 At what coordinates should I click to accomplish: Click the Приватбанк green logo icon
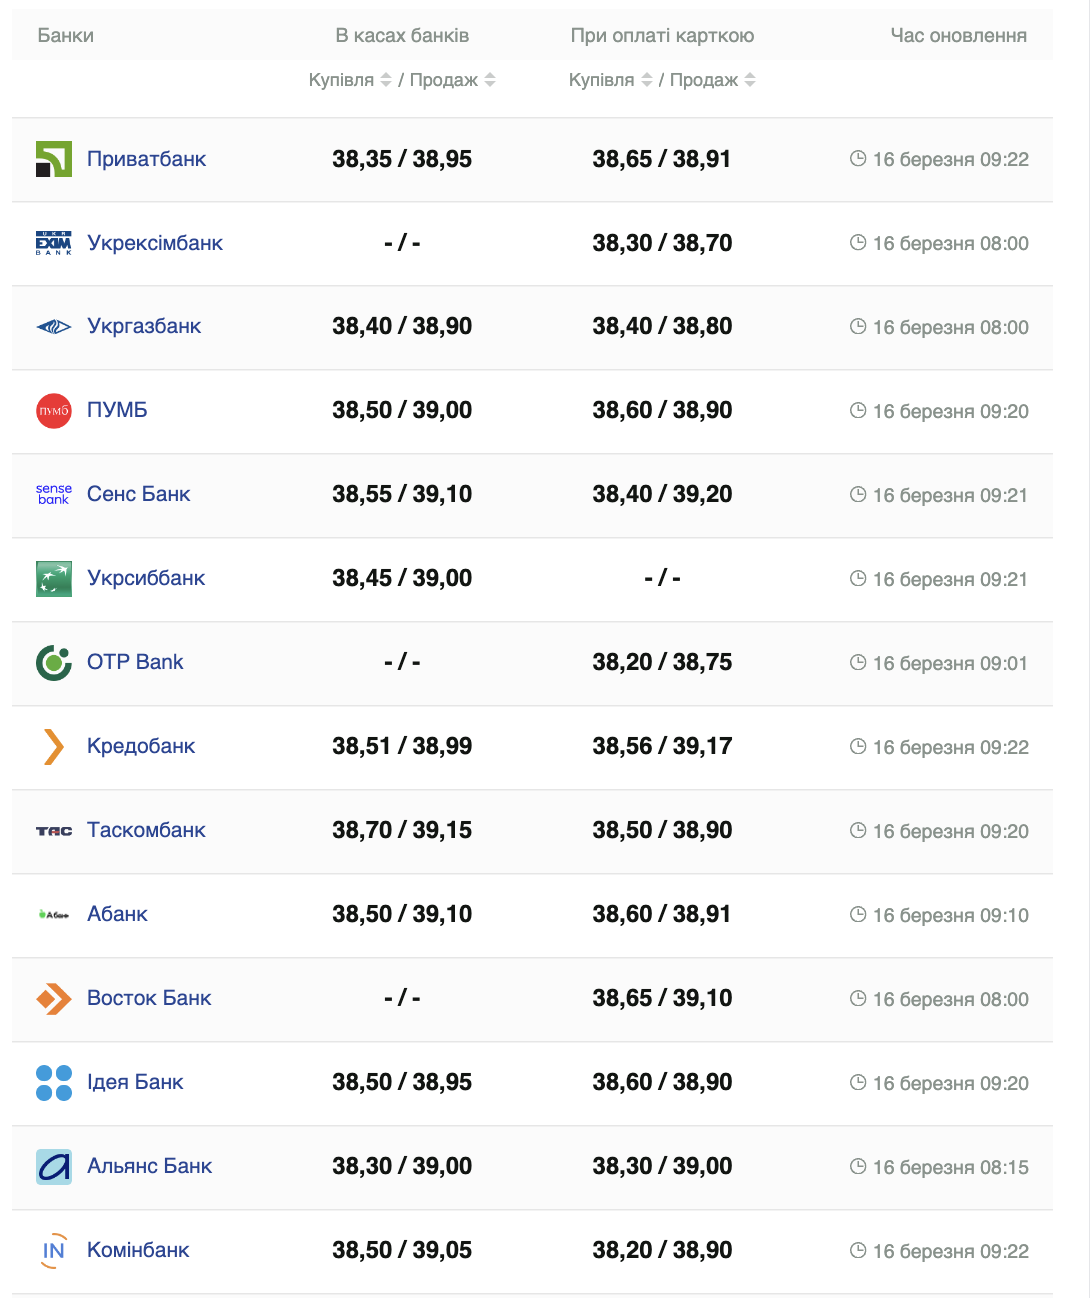tap(54, 159)
